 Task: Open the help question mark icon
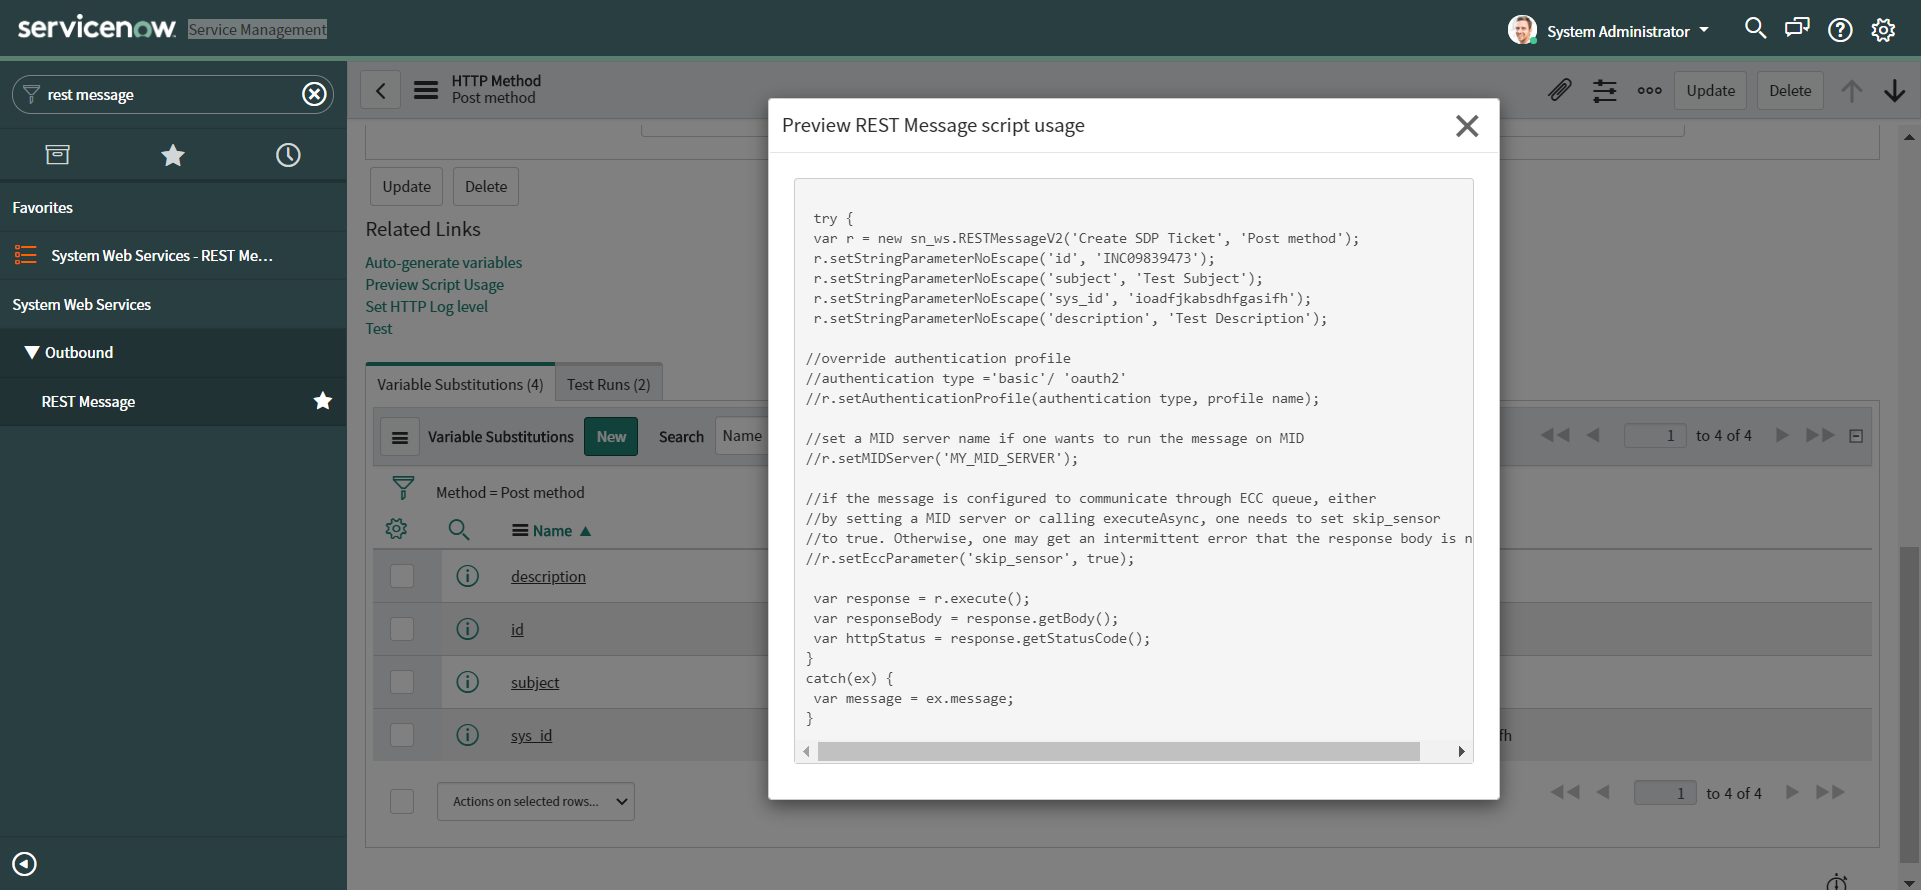coord(1840,30)
